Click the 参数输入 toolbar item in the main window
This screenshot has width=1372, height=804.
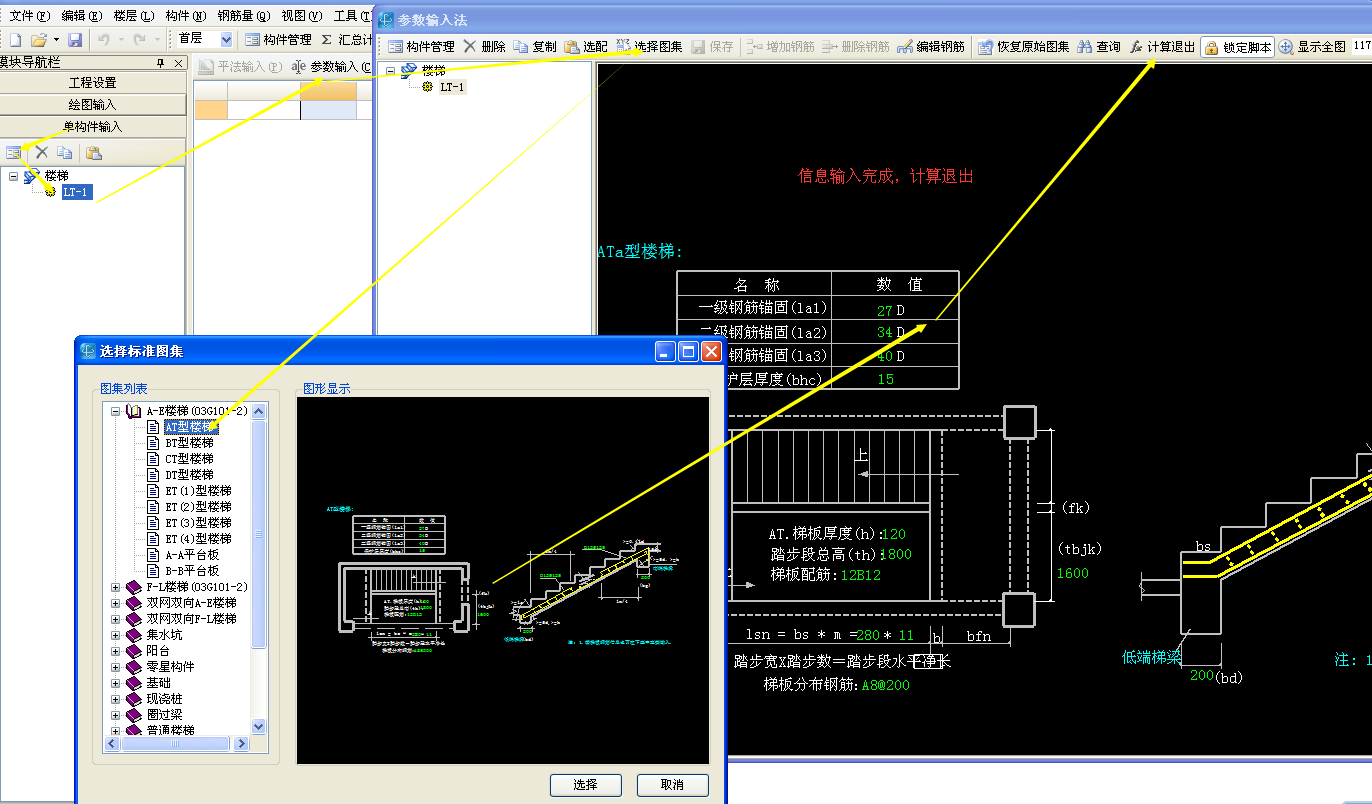pos(331,67)
